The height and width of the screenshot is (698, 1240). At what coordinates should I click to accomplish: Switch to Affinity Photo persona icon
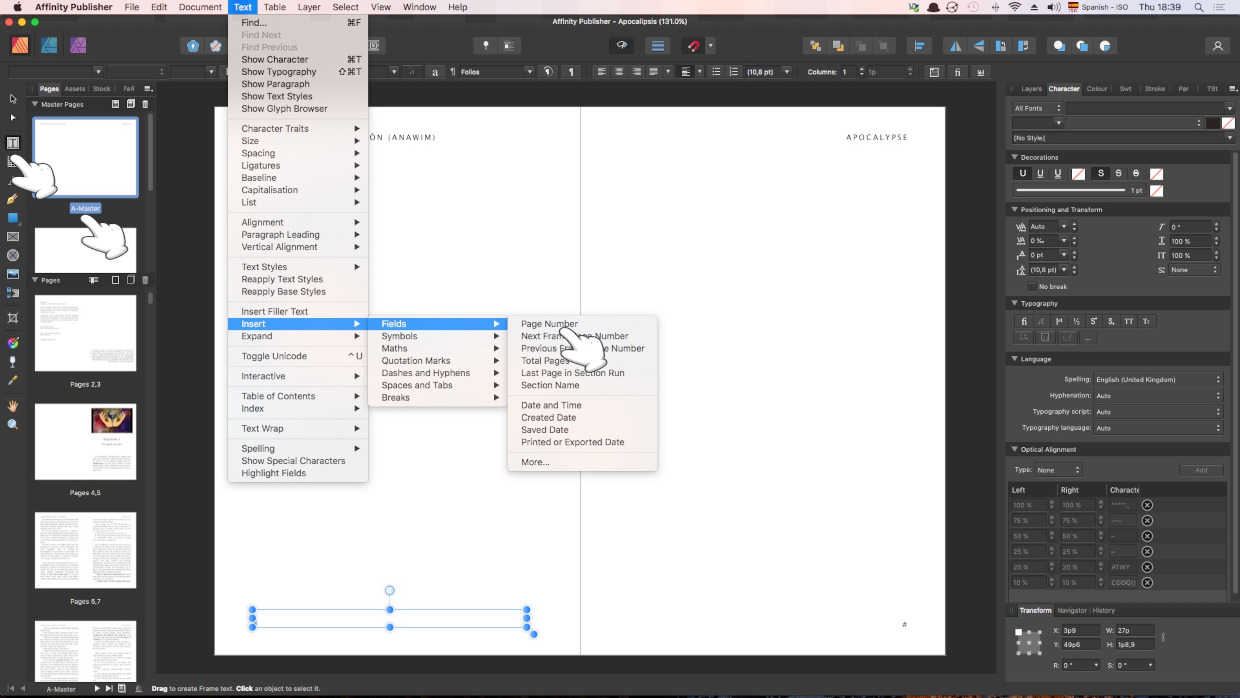click(78, 45)
